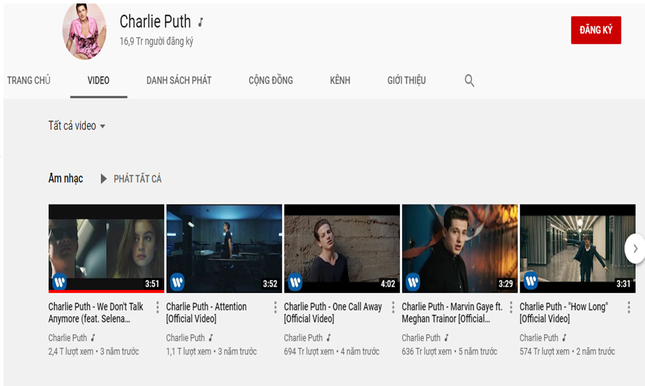Click the 3:31 duration badge
Viewport: 645px width, 386px height.
tap(623, 284)
